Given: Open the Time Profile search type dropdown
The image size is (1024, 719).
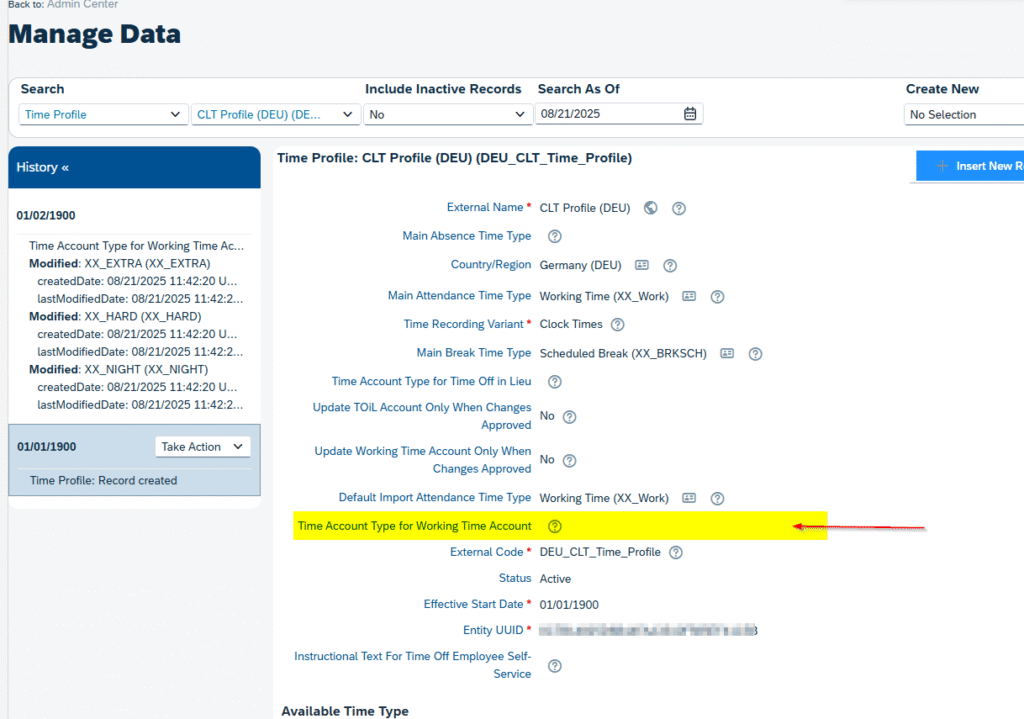Looking at the screenshot, I should (x=104, y=114).
